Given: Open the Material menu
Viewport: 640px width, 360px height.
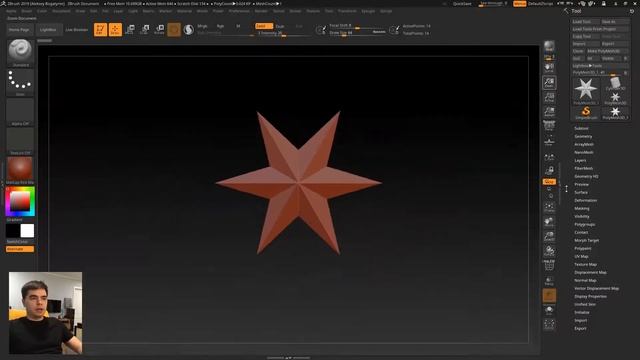Looking at the screenshot, I should pyautogui.click(x=184, y=11).
